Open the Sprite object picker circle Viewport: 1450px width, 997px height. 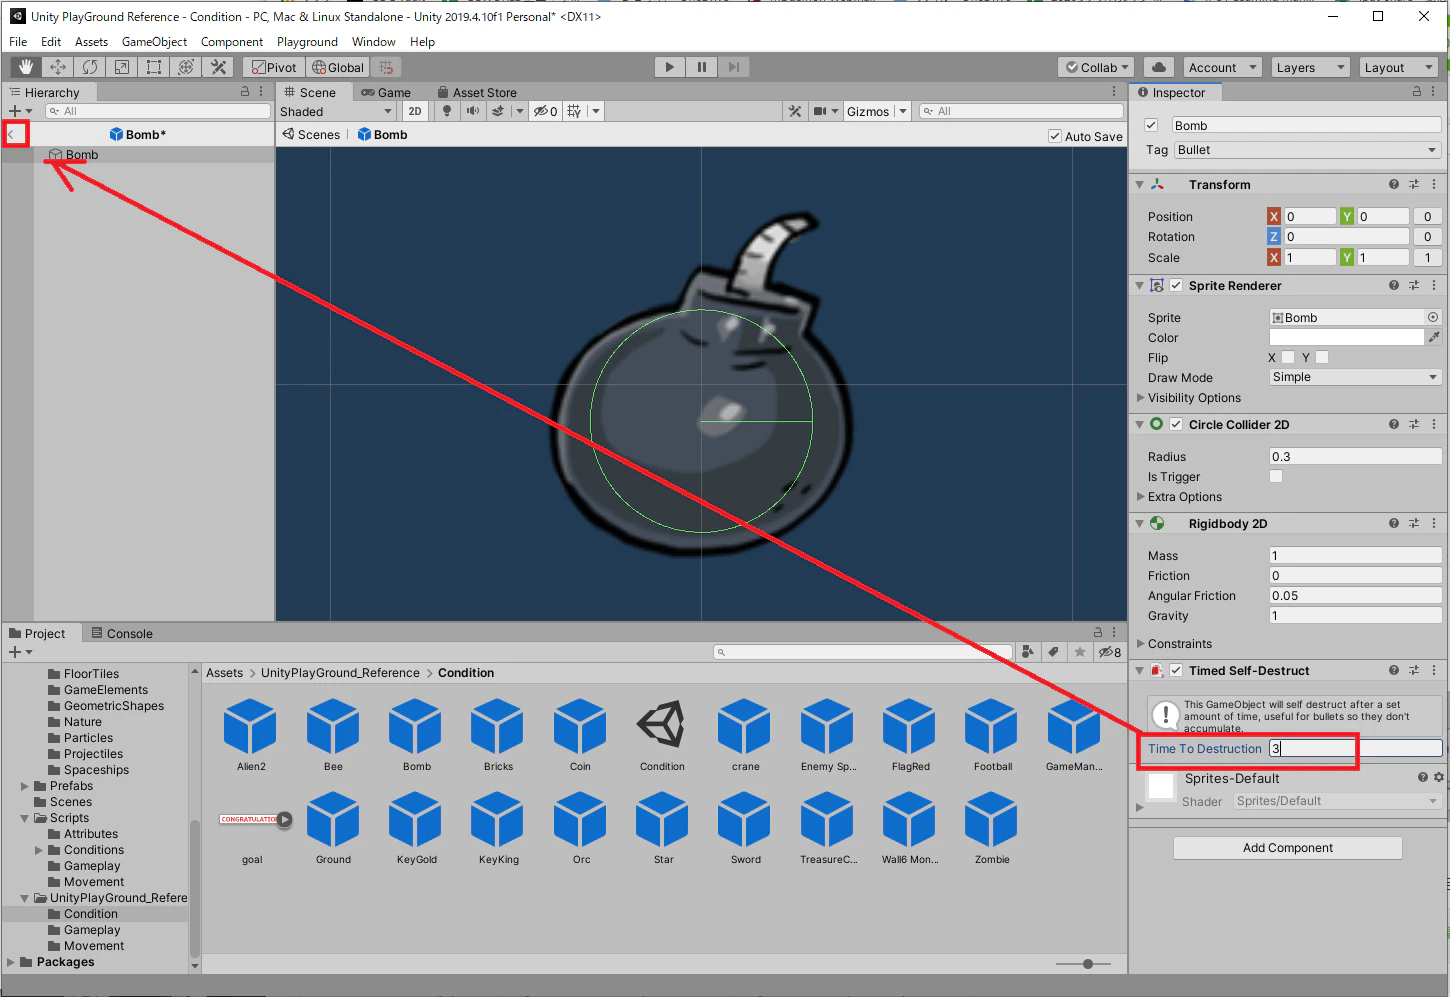(x=1433, y=317)
